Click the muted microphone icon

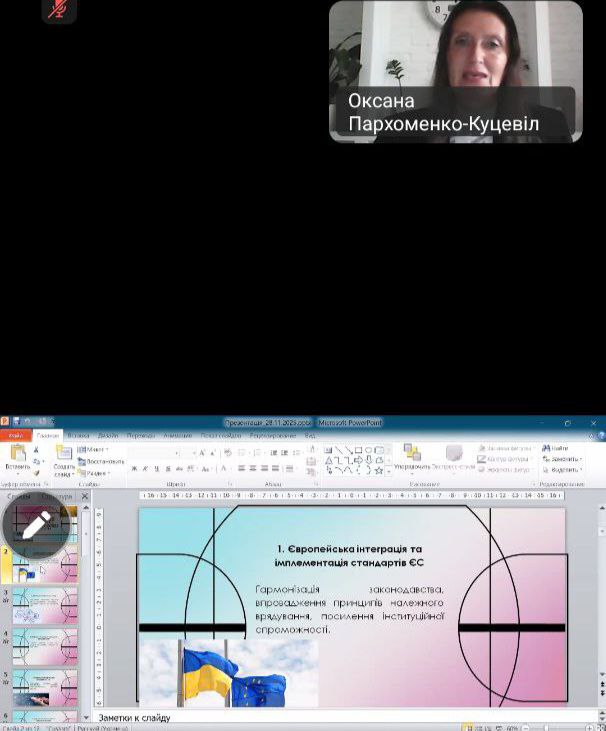(x=59, y=10)
